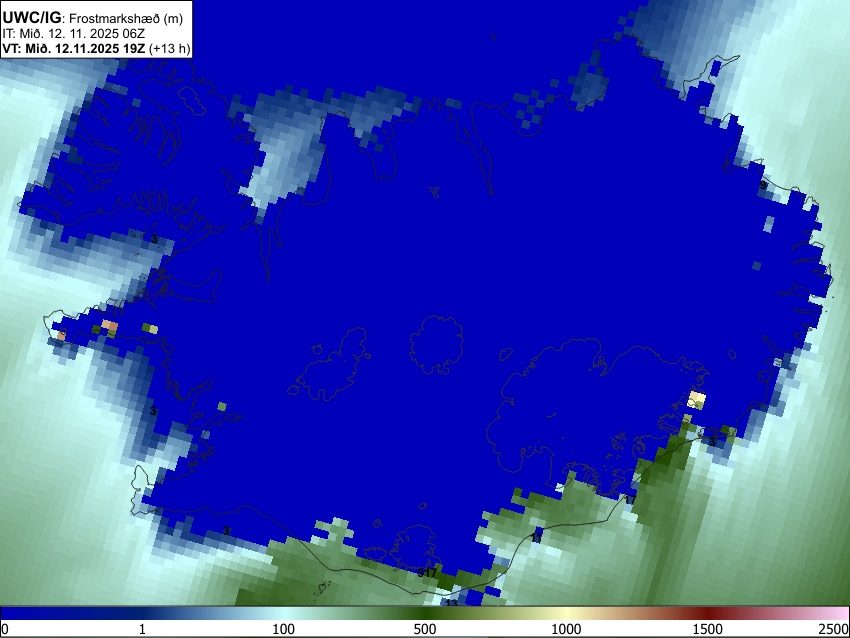
Task: Click the number 13 label on the south coast
Action: [x=451, y=603]
